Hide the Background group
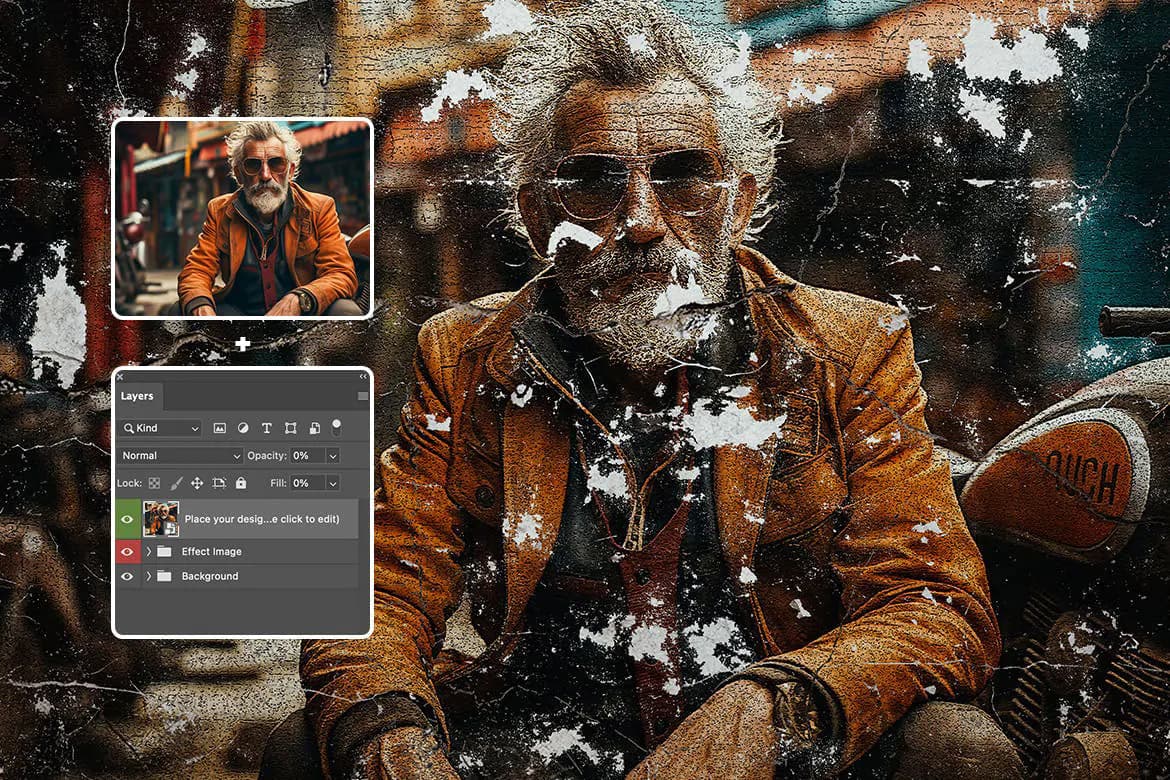The height and width of the screenshot is (780, 1170). pyautogui.click(x=127, y=576)
